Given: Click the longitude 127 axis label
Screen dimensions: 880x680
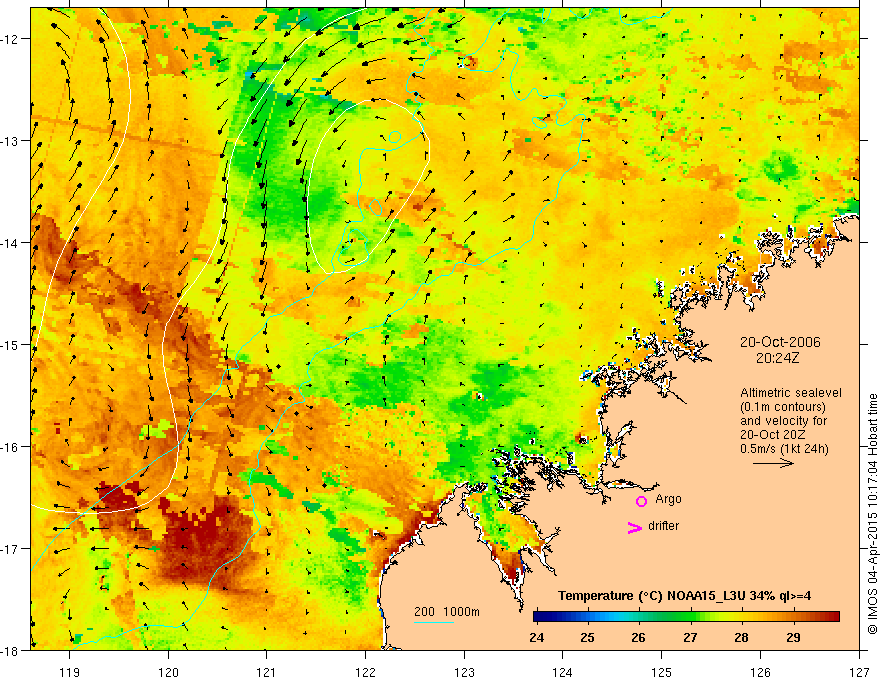Looking at the screenshot, I should coord(859,672).
